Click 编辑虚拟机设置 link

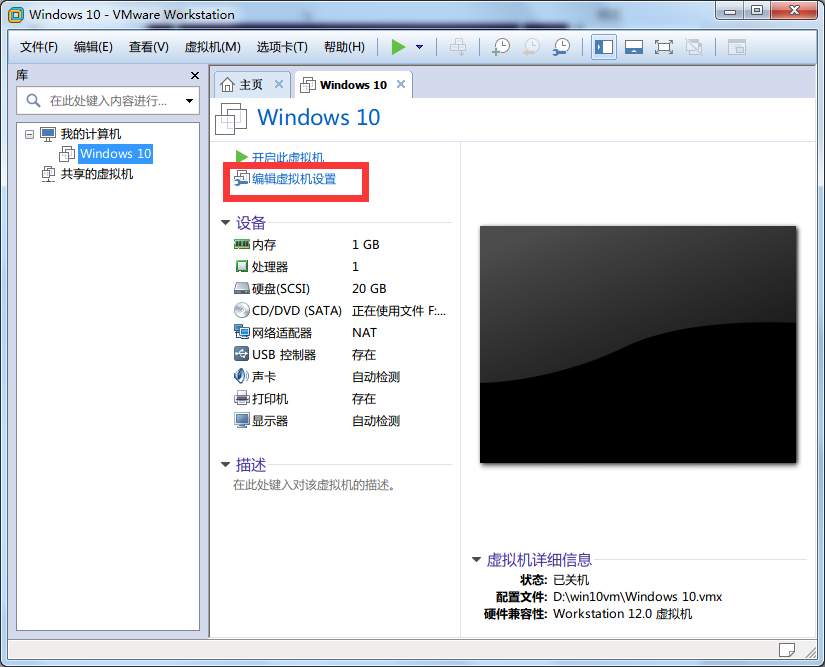293,180
